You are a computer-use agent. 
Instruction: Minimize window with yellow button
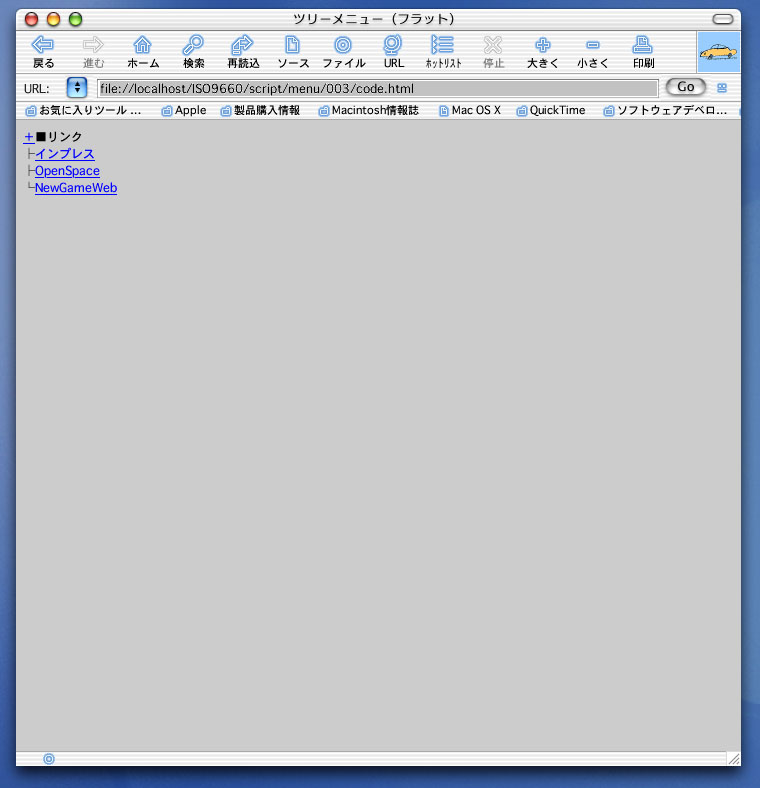click(x=53, y=19)
